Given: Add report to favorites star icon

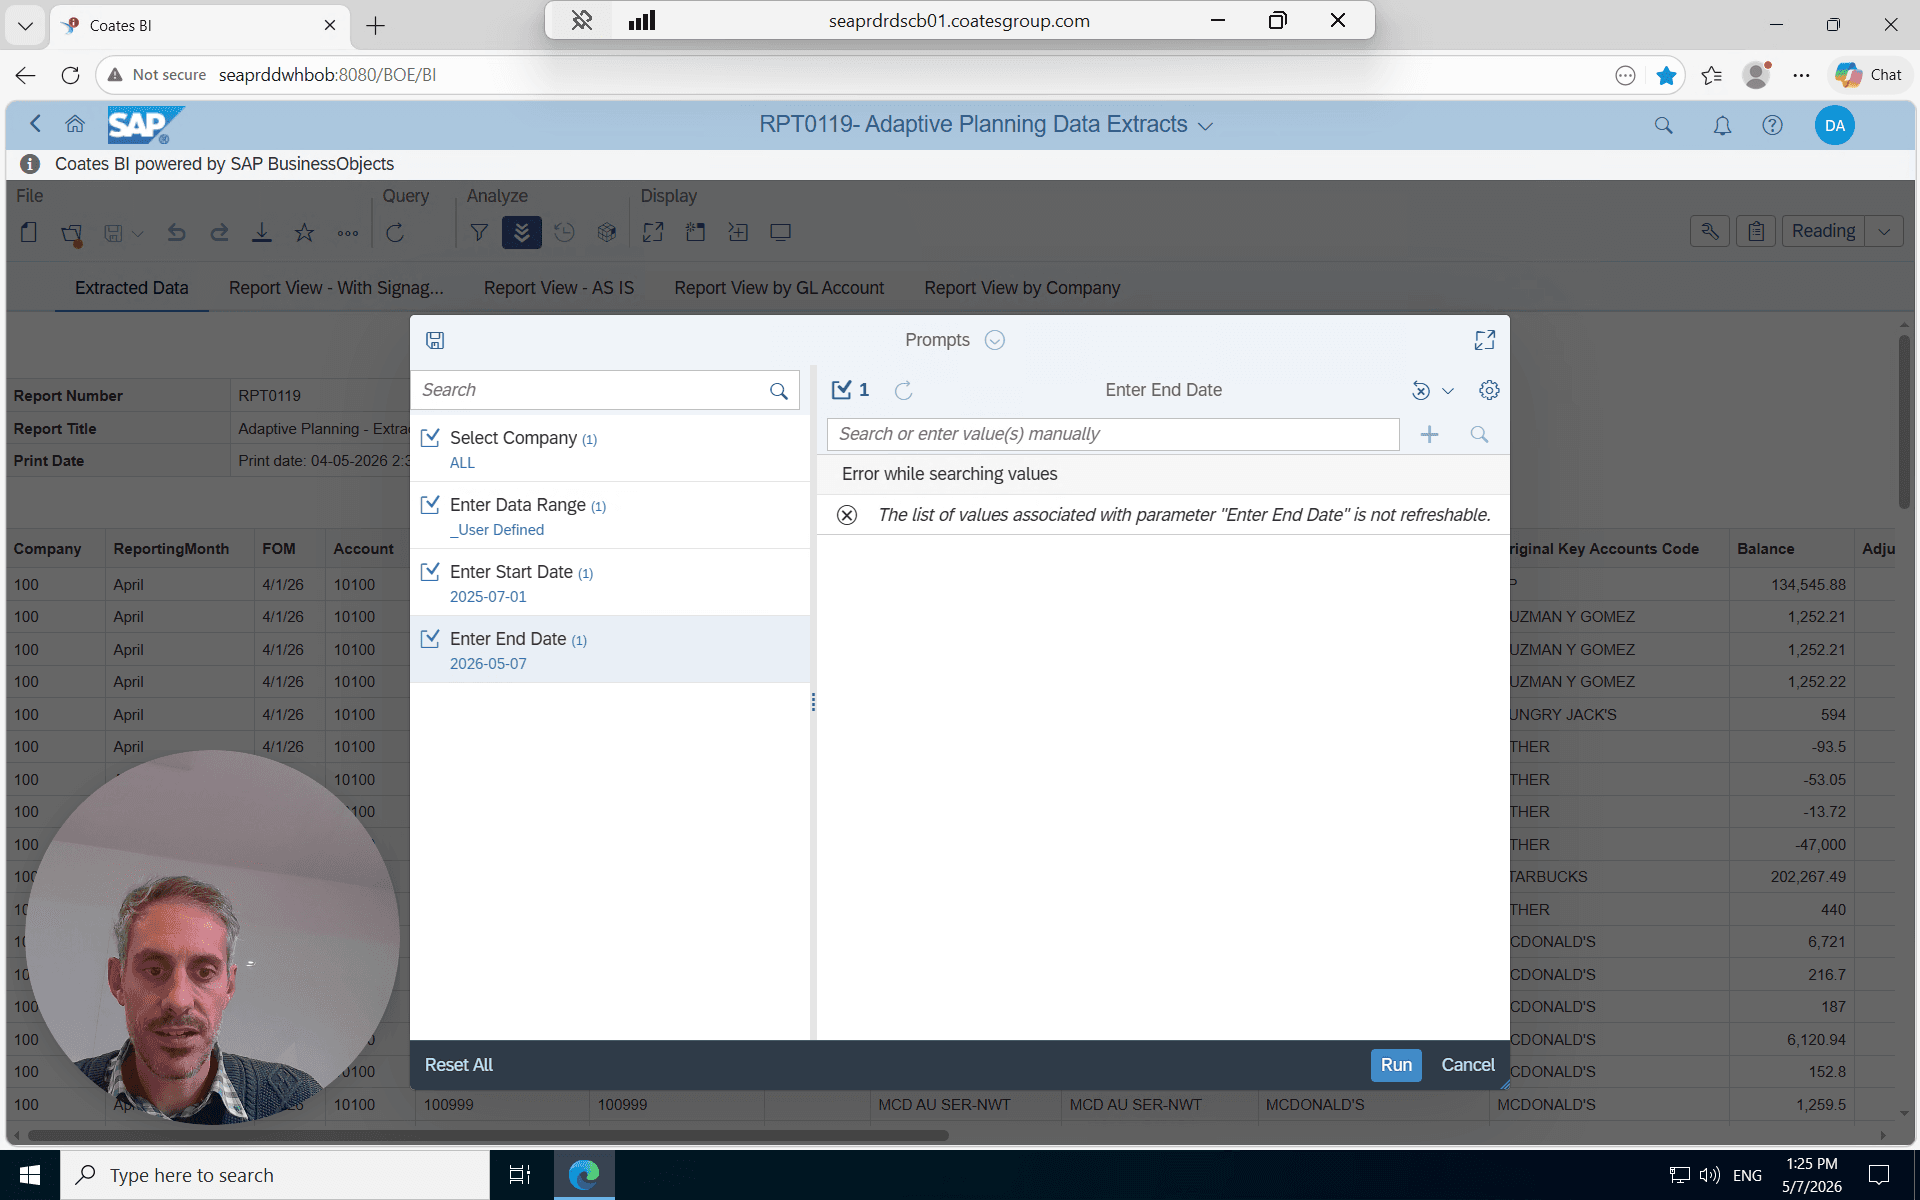Looking at the screenshot, I should click(x=304, y=232).
